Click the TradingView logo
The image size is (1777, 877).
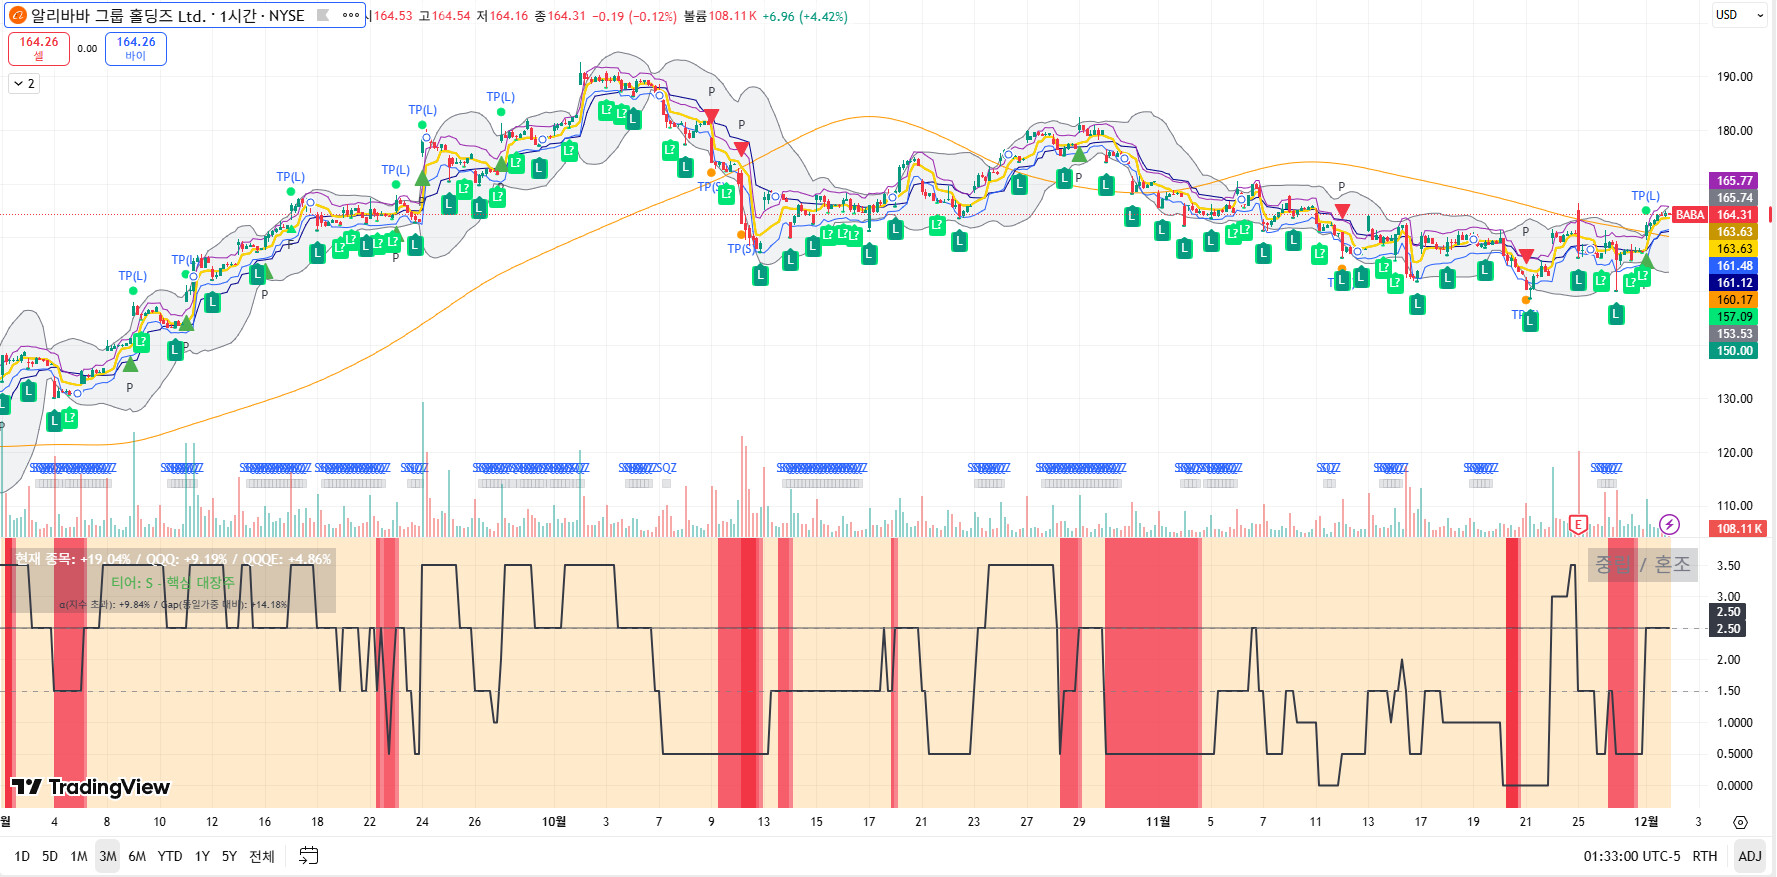91,787
